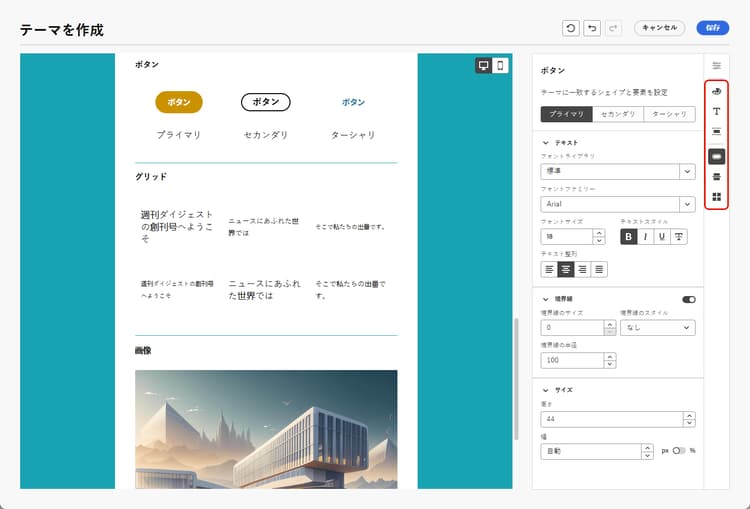Increase the border size stepper

click(609, 324)
